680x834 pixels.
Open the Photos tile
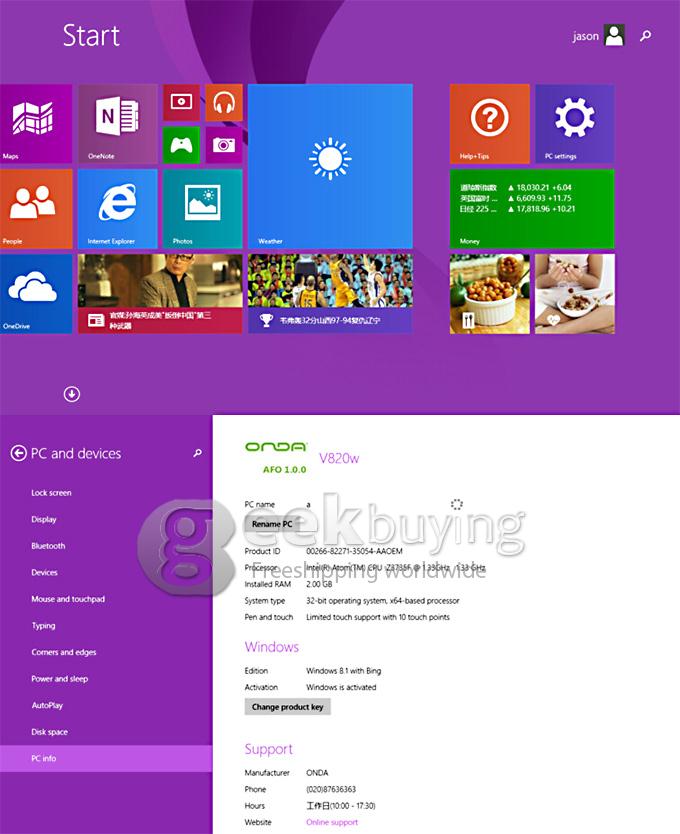[203, 208]
